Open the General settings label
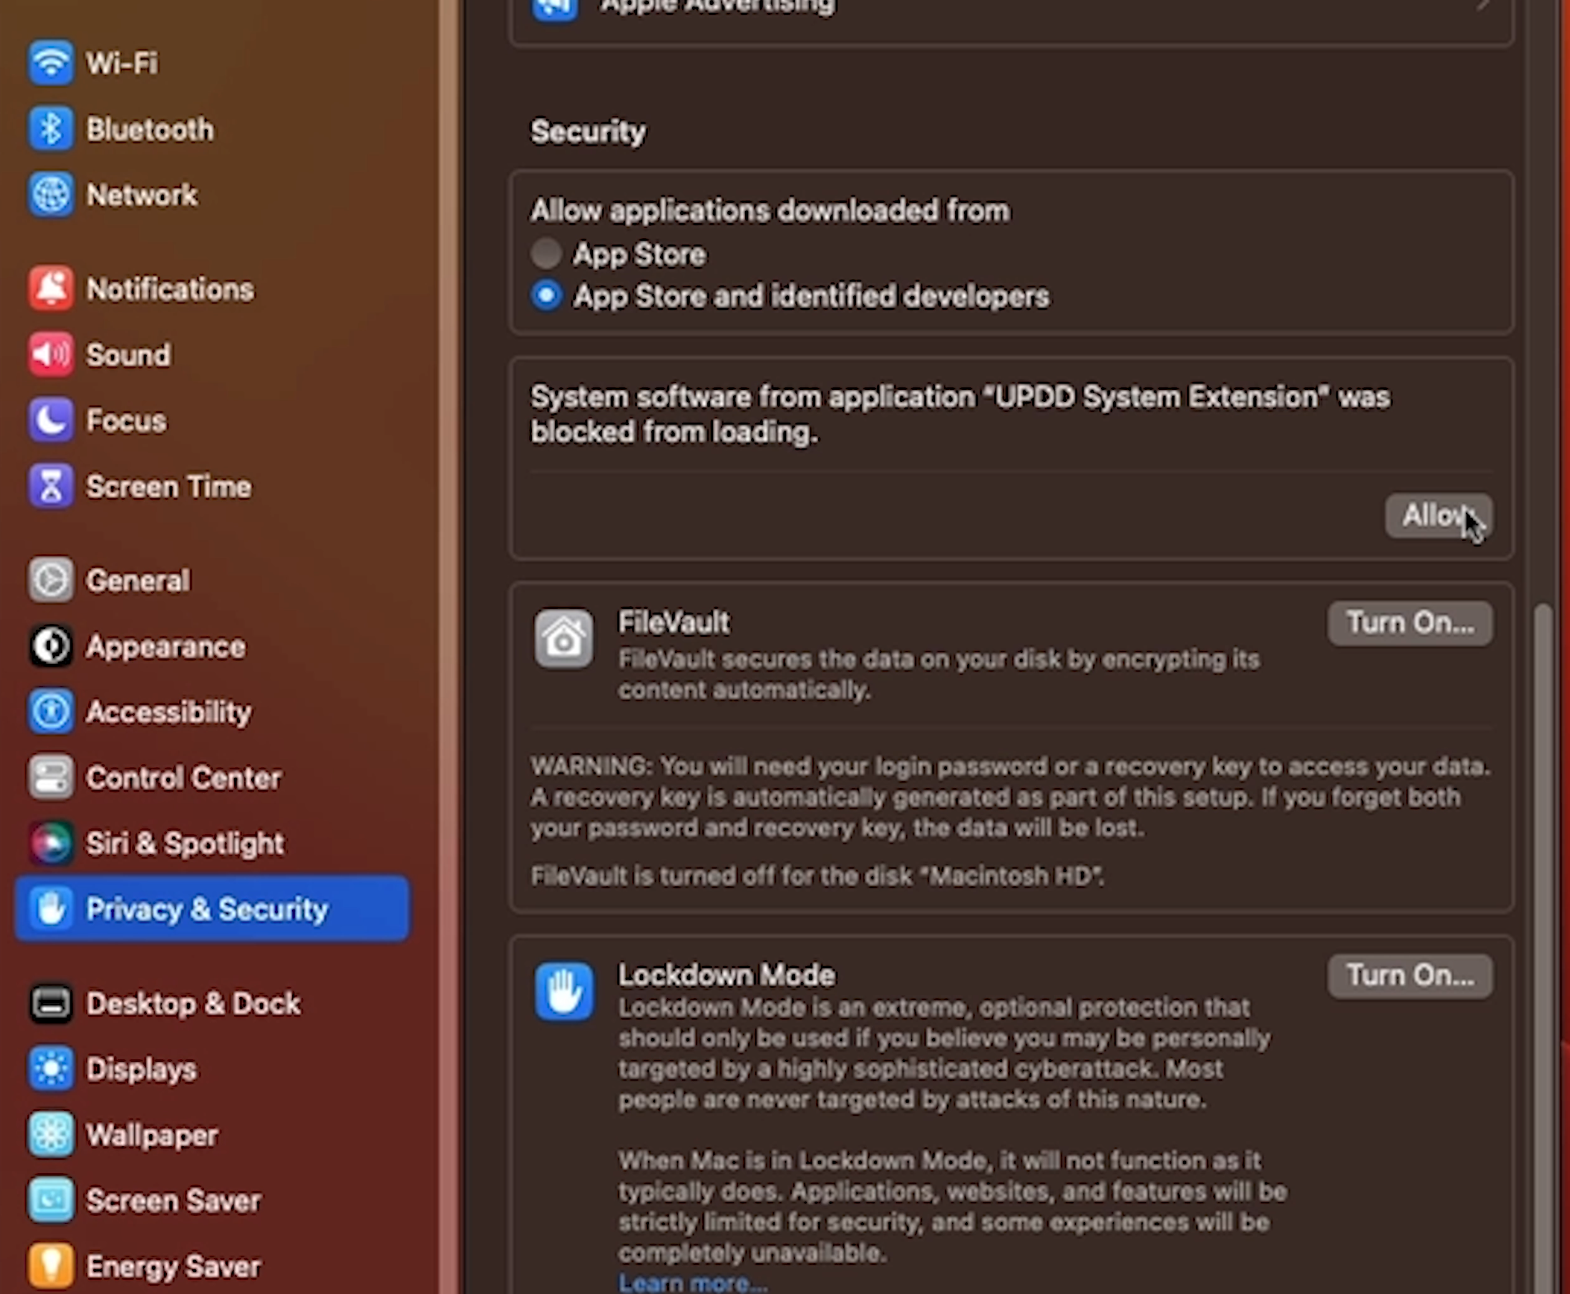This screenshot has height=1294, width=1570. (138, 580)
